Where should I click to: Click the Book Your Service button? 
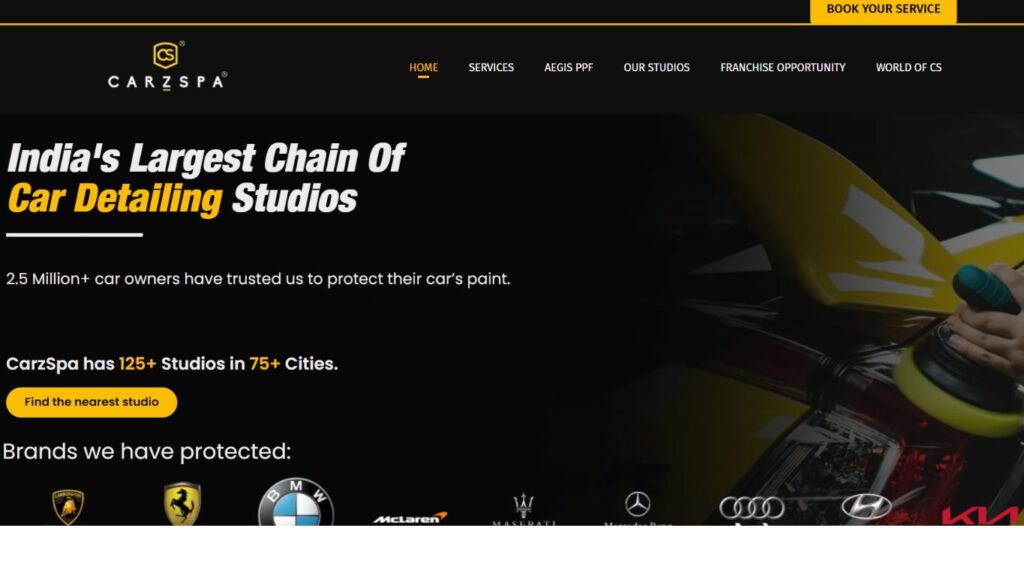pyautogui.click(x=883, y=10)
